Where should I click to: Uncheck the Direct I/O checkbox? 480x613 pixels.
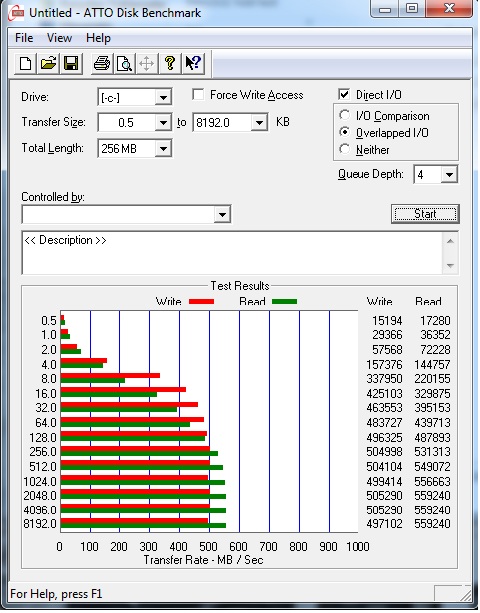click(344, 94)
